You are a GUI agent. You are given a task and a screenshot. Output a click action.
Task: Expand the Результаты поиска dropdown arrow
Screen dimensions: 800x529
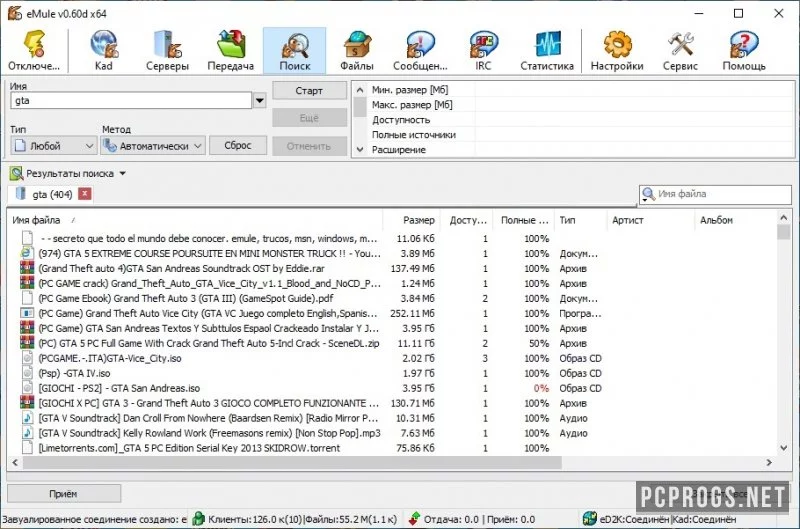click(x=122, y=173)
